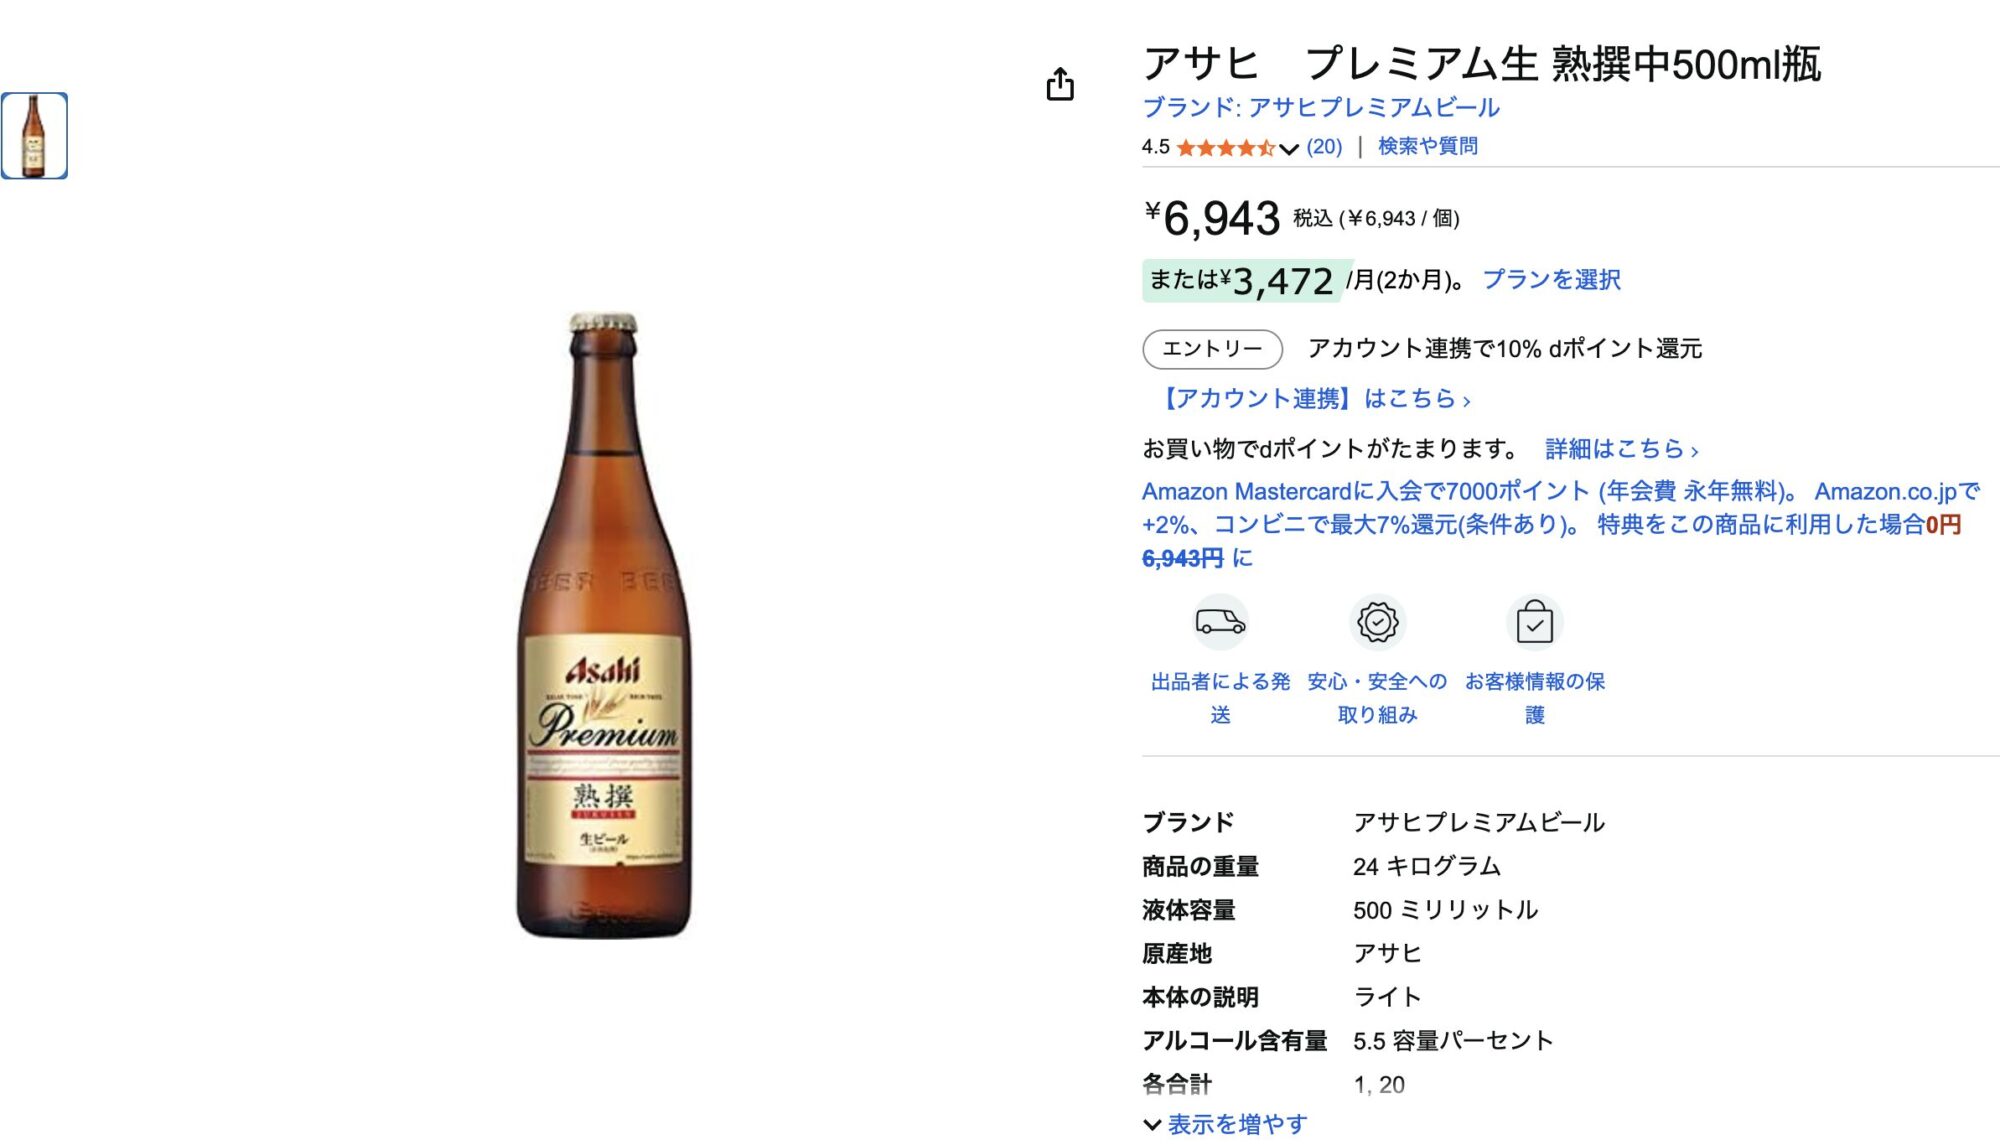2000x1145 pixels.
Task: Click the safety badge checkmark icon
Action: (1377, 622)
